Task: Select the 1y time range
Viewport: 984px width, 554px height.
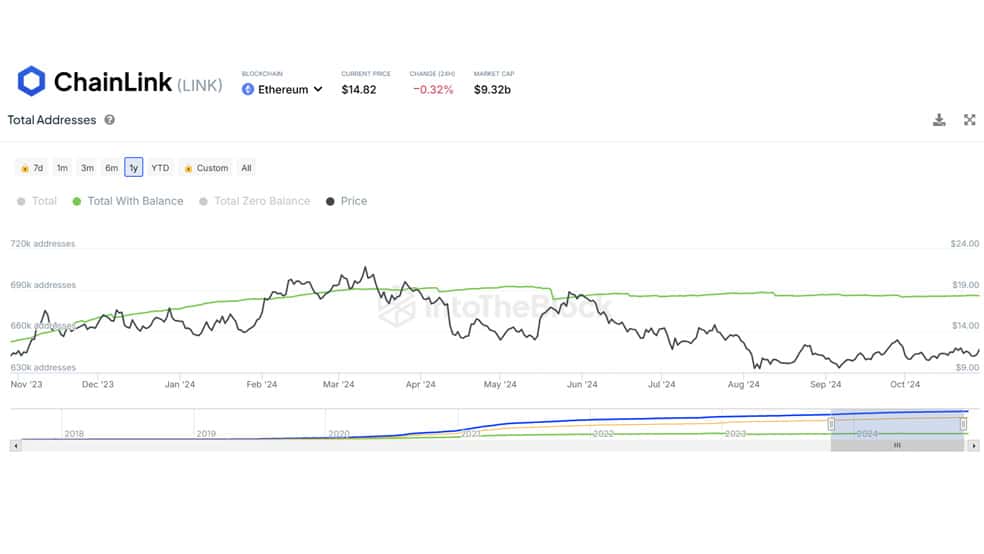Action: point(134,168)
